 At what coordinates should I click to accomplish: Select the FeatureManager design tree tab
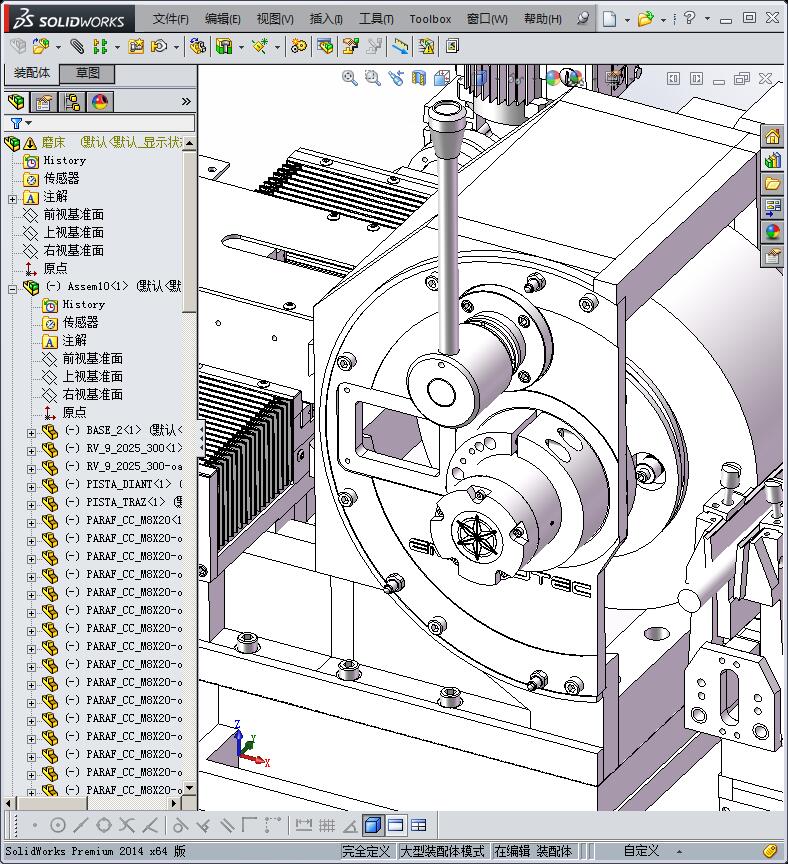click(17, 102)
